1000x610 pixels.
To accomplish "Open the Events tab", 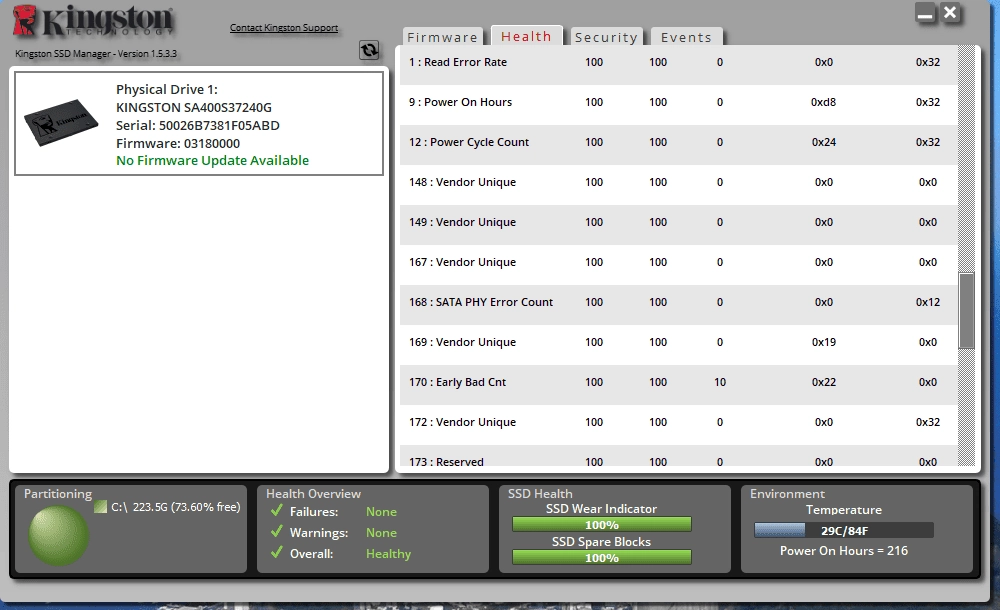I will pos(686,37).
